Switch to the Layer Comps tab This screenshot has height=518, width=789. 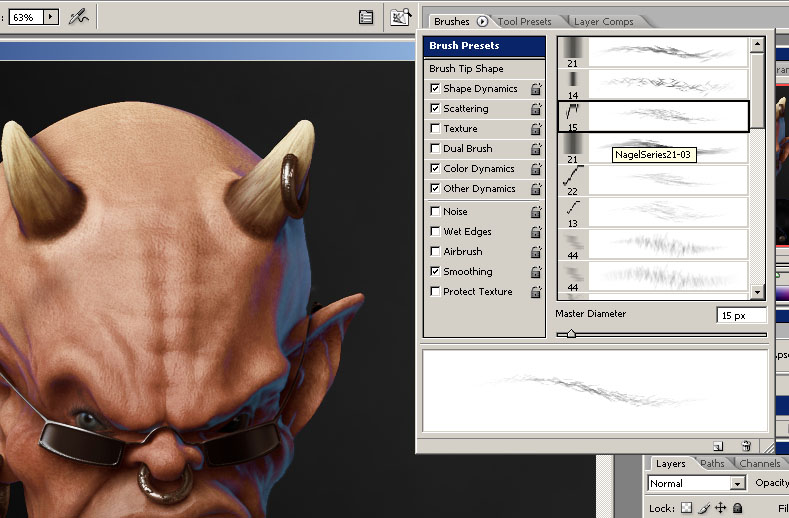click(603, 22)
